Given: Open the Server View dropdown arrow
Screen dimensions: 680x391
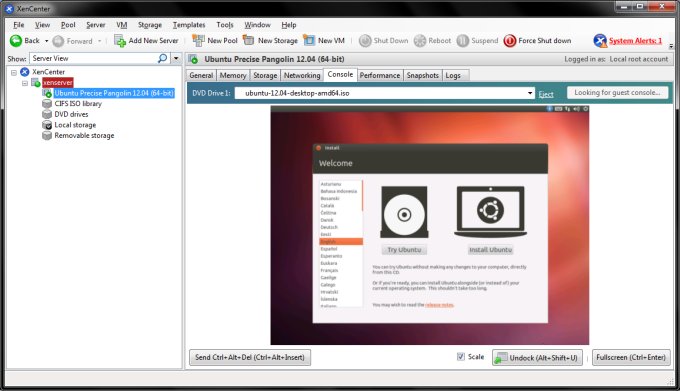Looking at the screenshot, I should 176,58.
